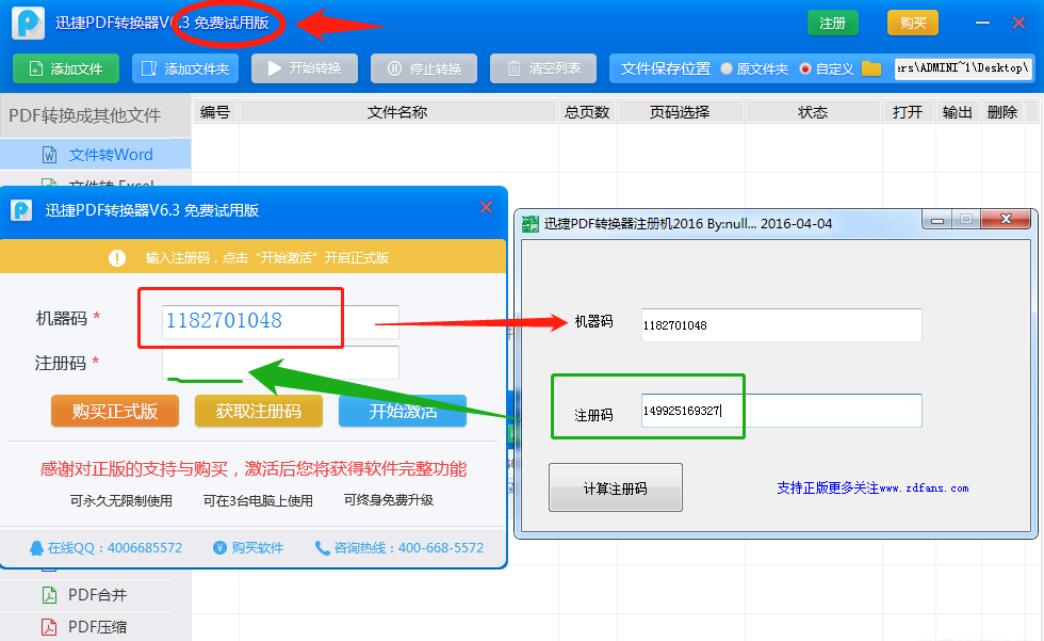This screenshot has width=1044, height=641.
Task: Click the PDF合并 icon
Action: point(49,594)
